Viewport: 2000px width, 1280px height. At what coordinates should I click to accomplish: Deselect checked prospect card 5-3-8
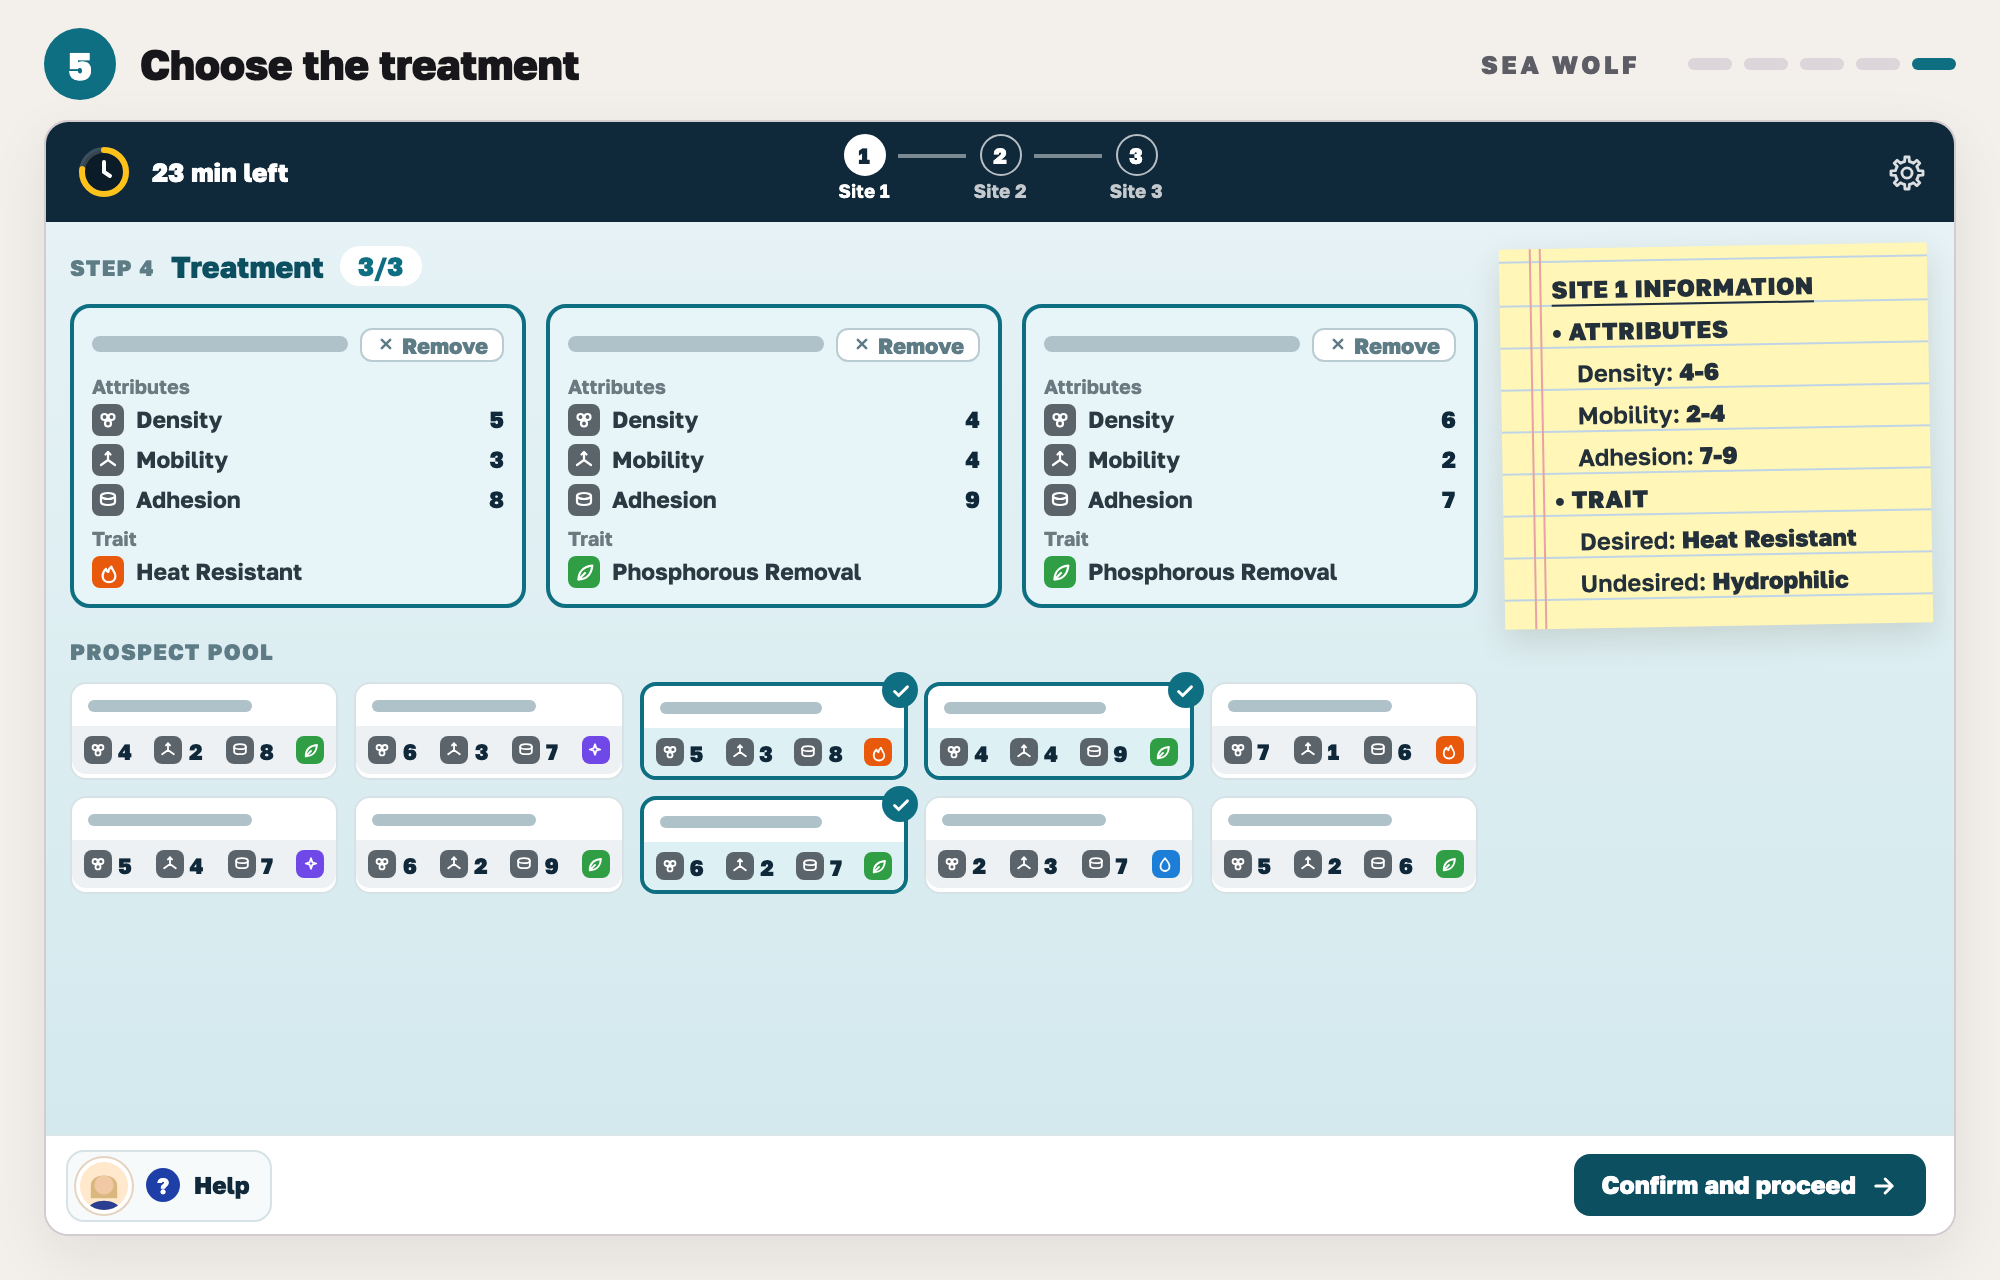[x=774, y=731]
